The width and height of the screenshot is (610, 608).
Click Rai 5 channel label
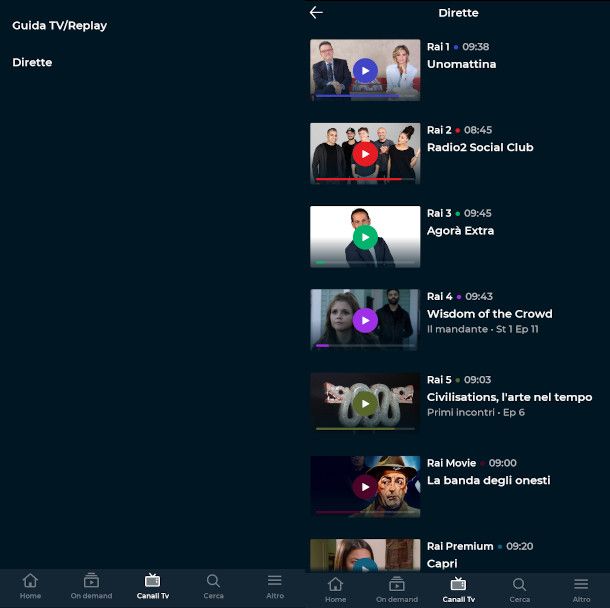(439, 380)
